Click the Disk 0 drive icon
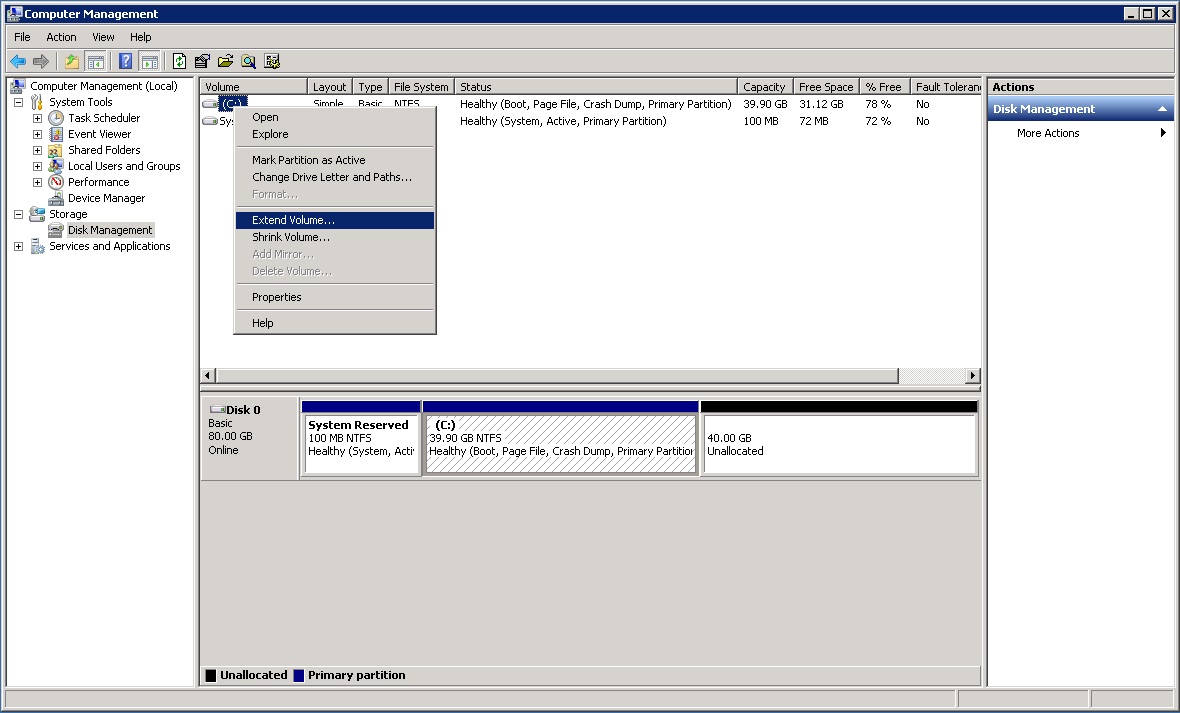 coord(216,410)
